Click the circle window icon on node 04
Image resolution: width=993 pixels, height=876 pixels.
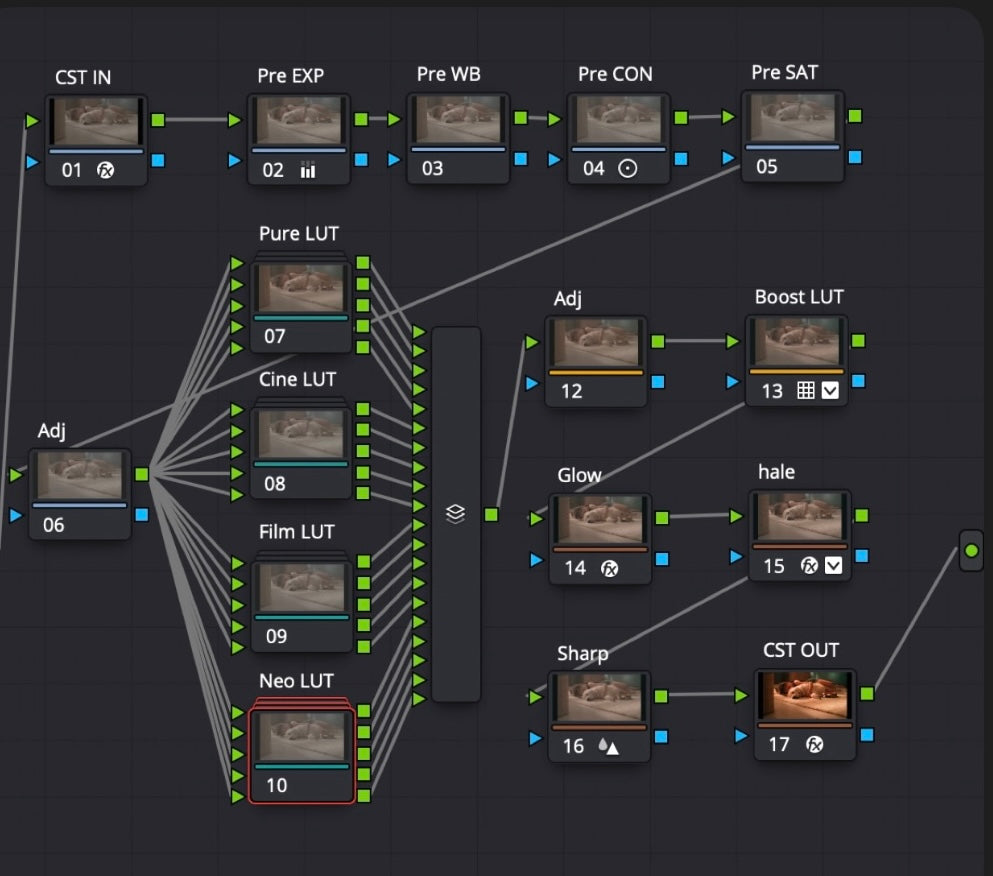[x=628, y=168]
